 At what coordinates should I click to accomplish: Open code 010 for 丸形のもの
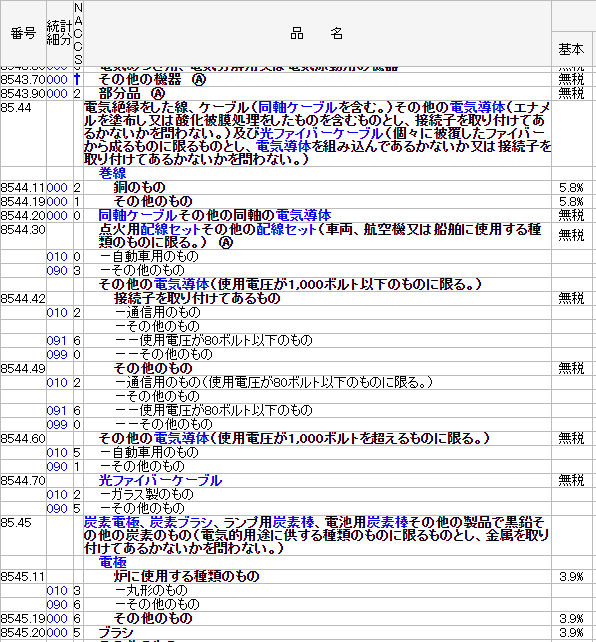tap(57, 591)
